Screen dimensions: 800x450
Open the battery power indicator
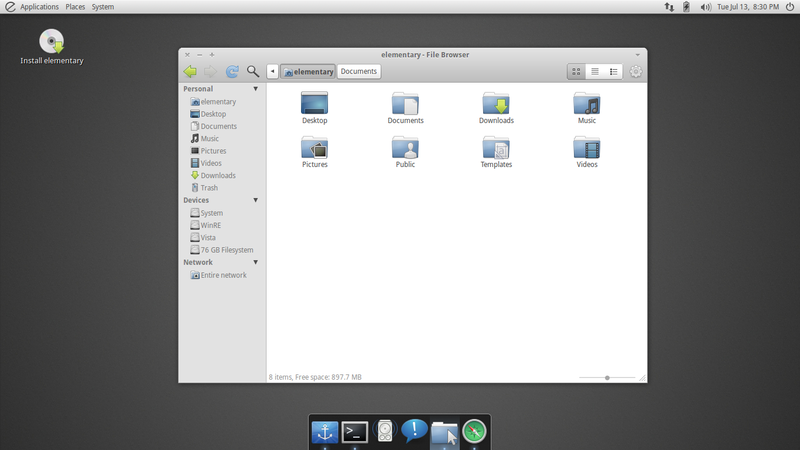[x=686, y=7]
